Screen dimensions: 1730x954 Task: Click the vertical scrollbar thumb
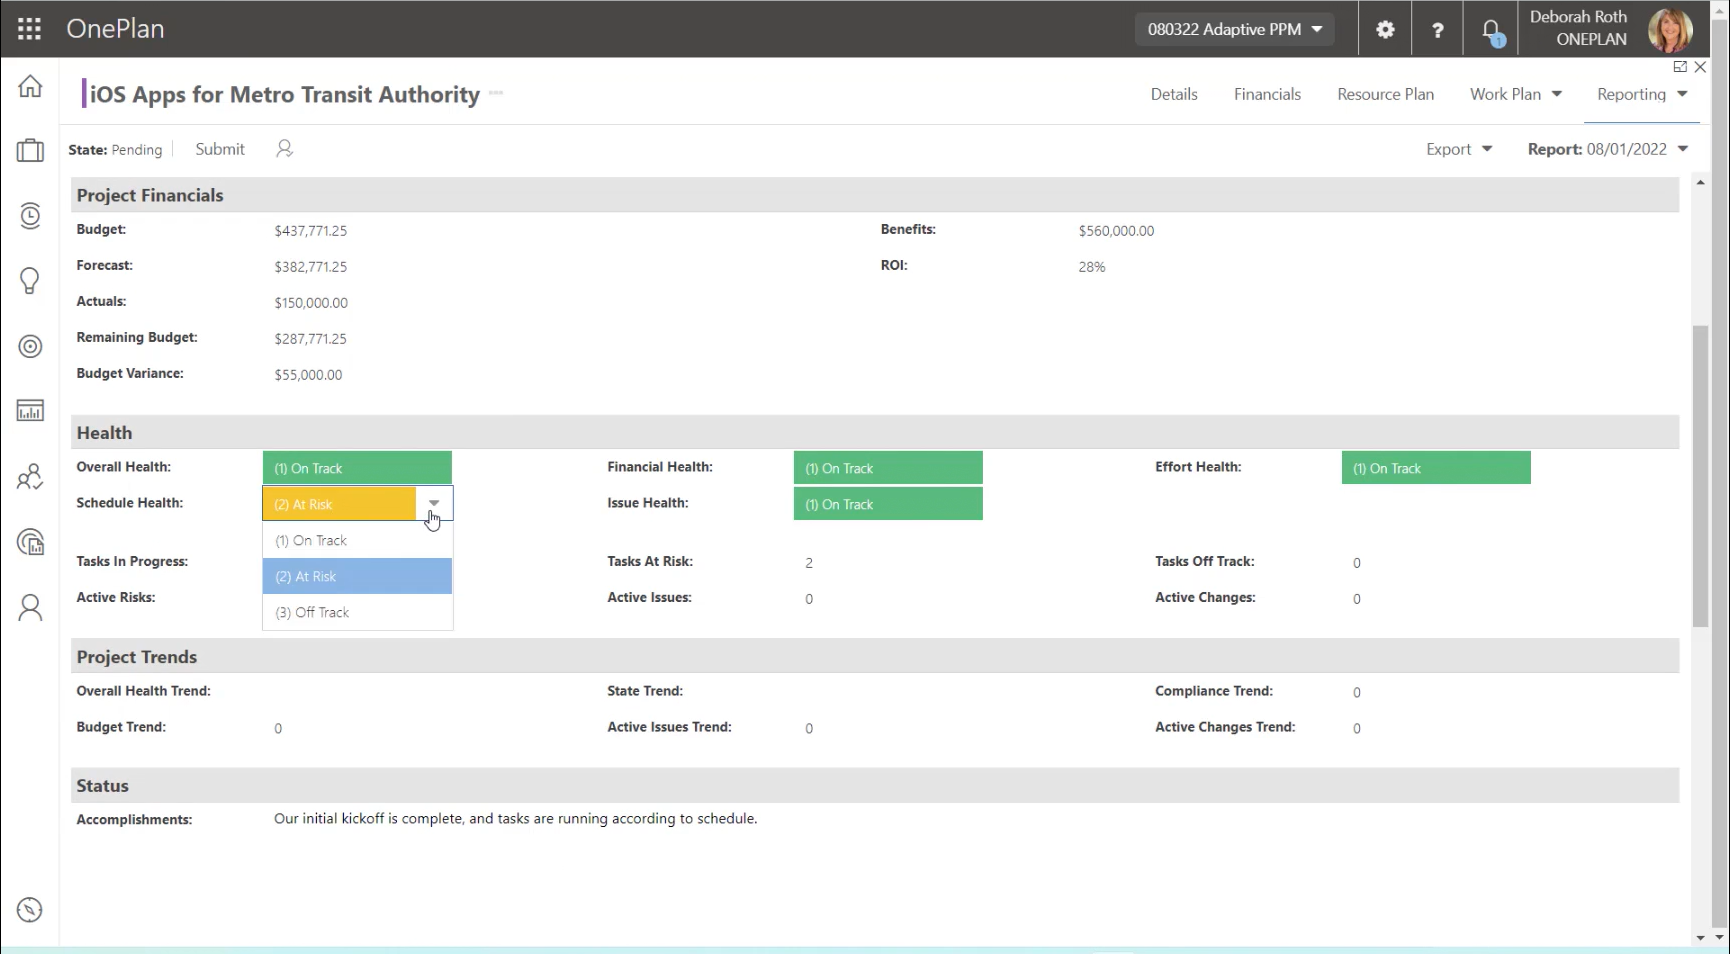[1700, 475]
